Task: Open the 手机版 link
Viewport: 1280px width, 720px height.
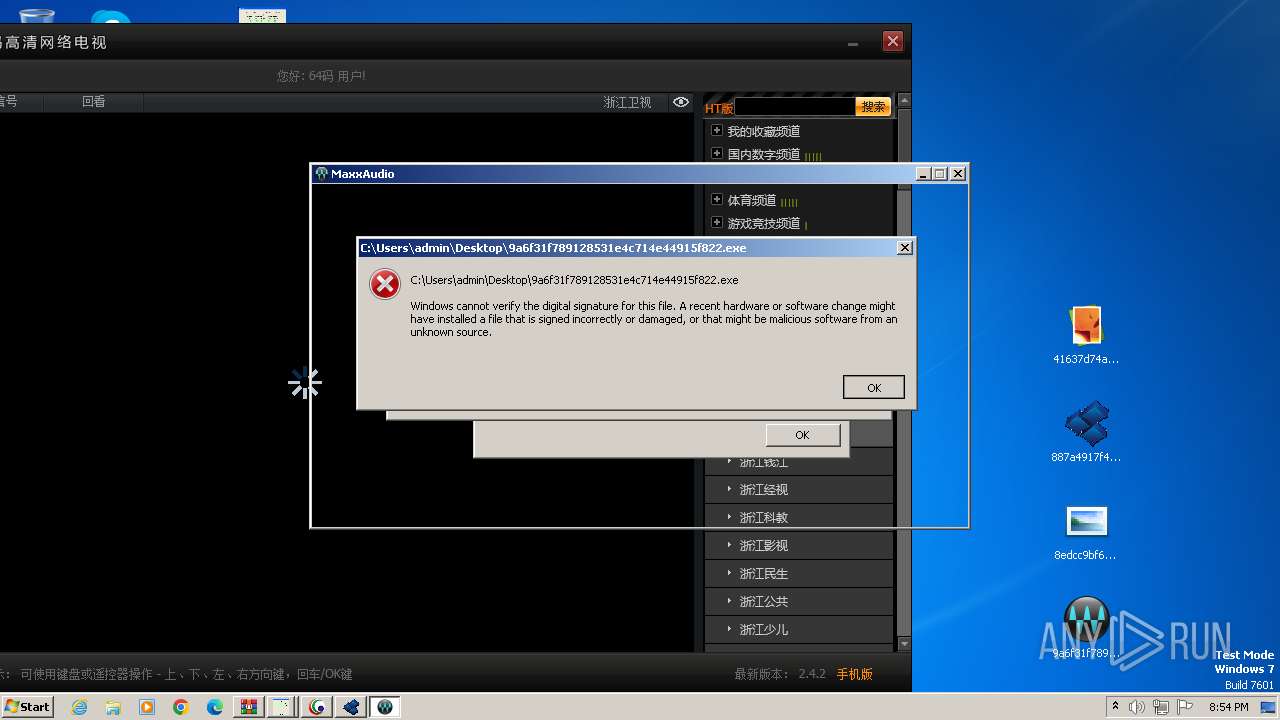Action: coord(855,674)
